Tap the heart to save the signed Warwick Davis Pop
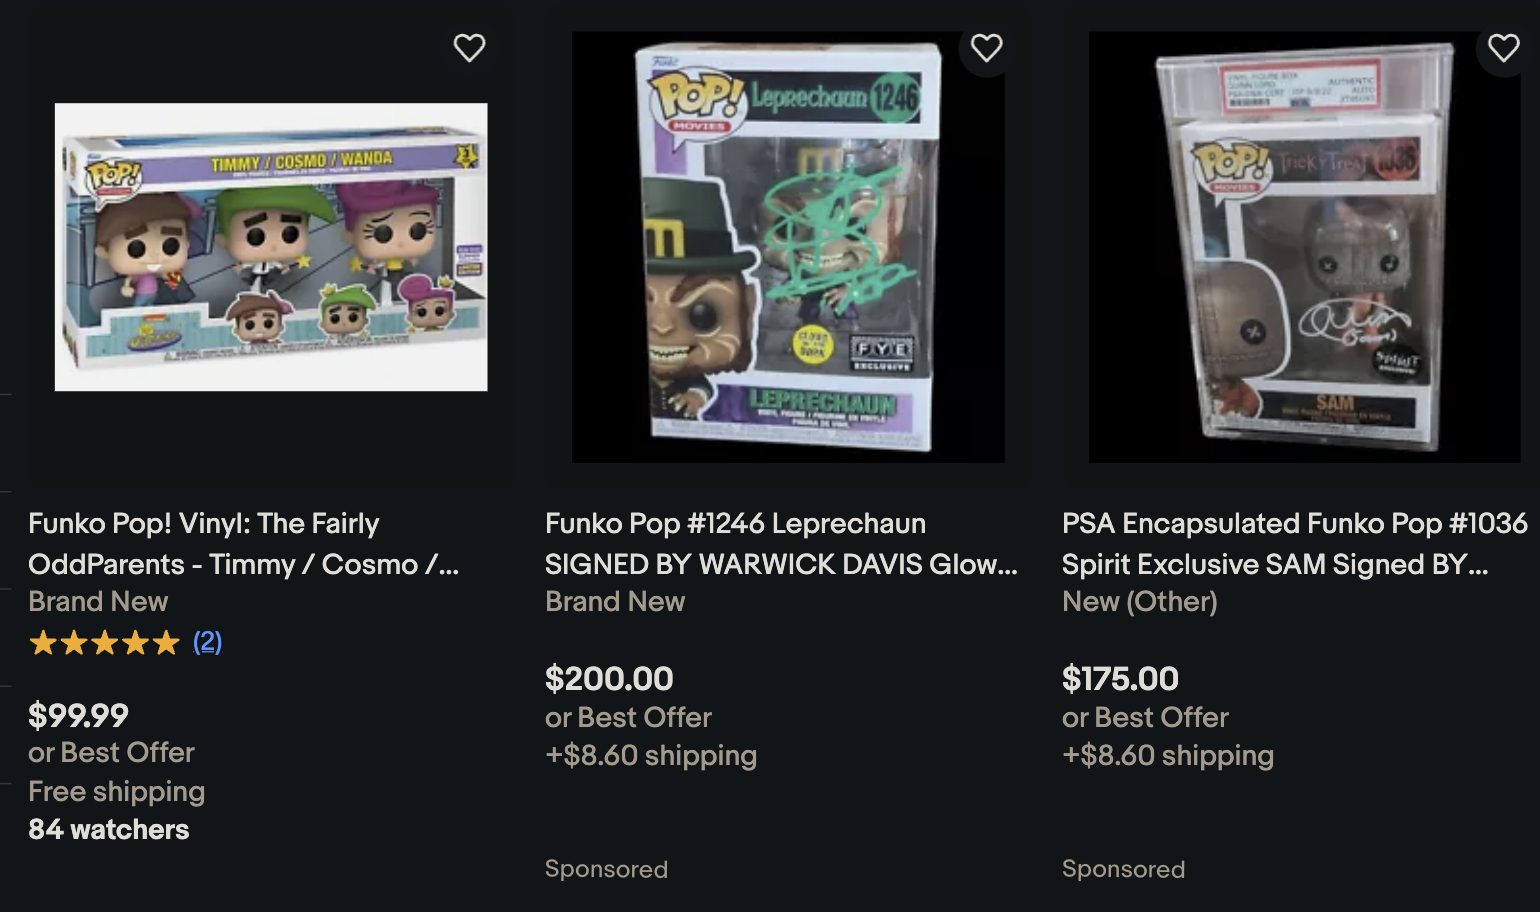 click(986, 46)
